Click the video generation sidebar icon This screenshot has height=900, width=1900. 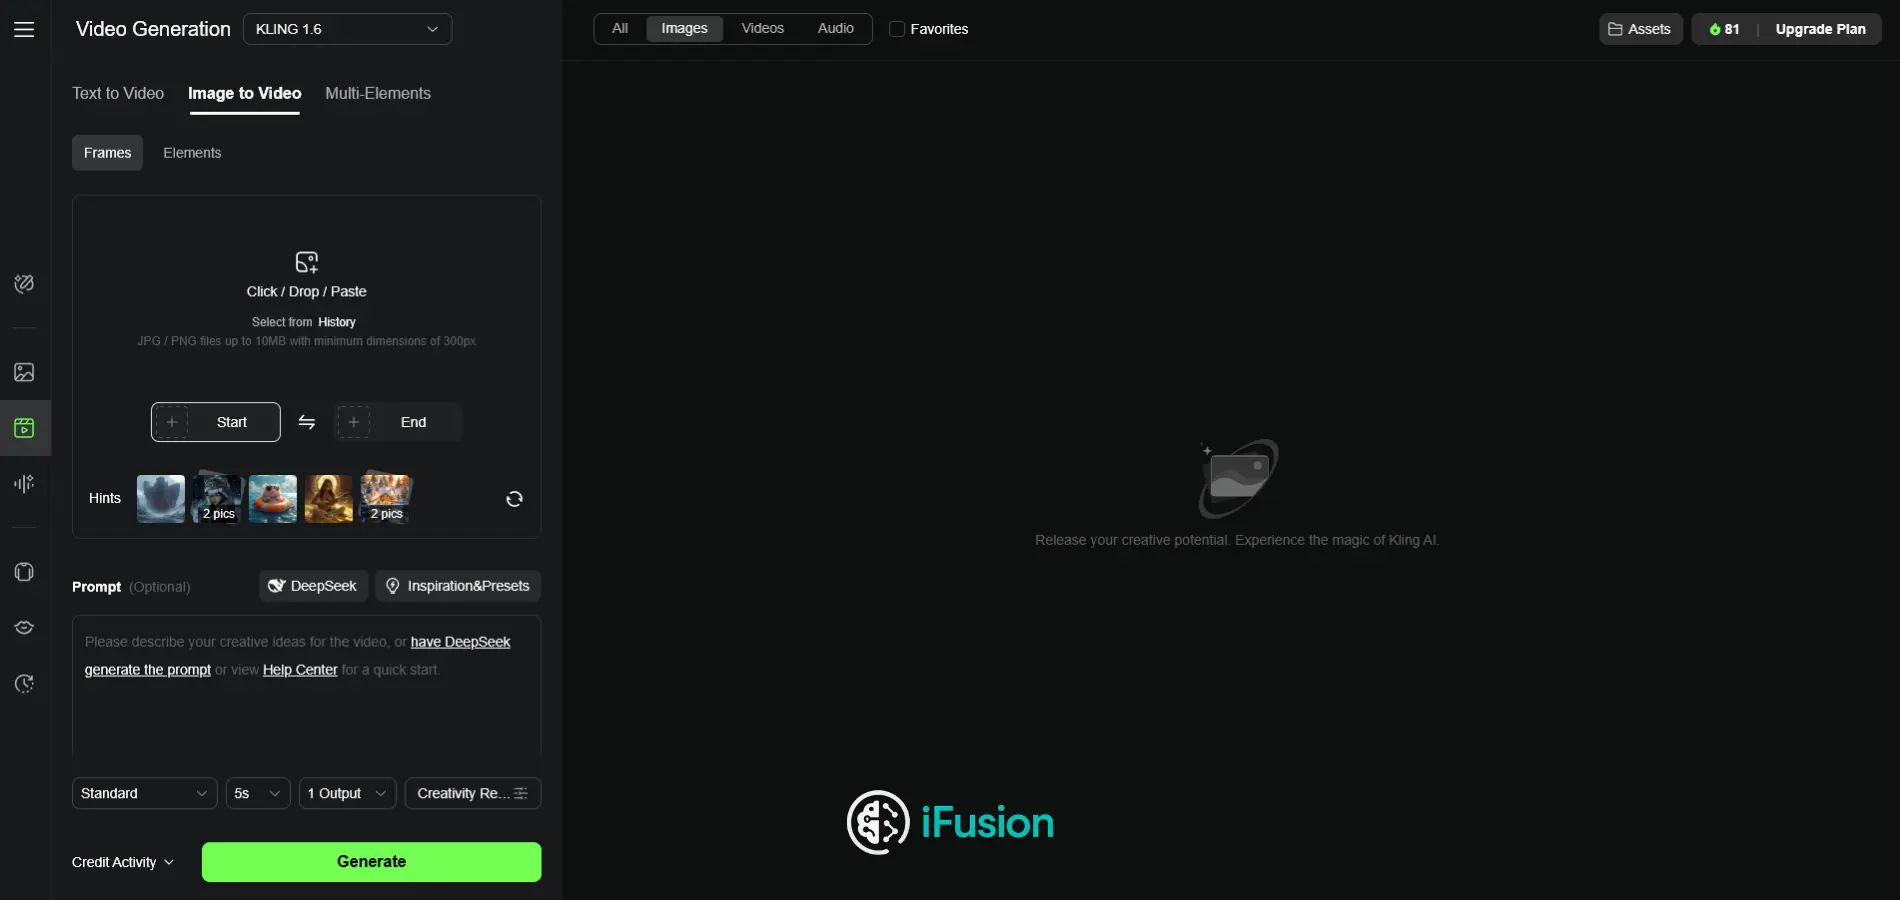tap(24, 428)
